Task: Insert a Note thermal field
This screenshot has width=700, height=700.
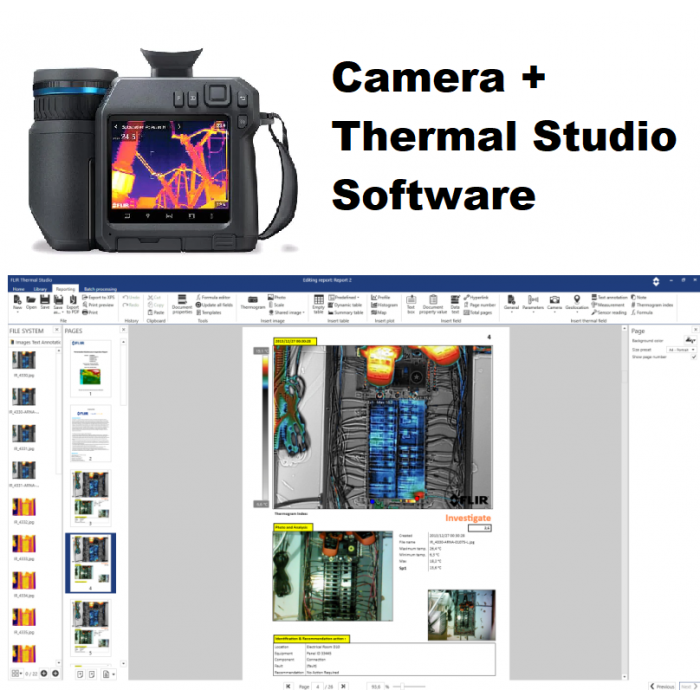Action: pyautogui.click(x=638, y=297)
